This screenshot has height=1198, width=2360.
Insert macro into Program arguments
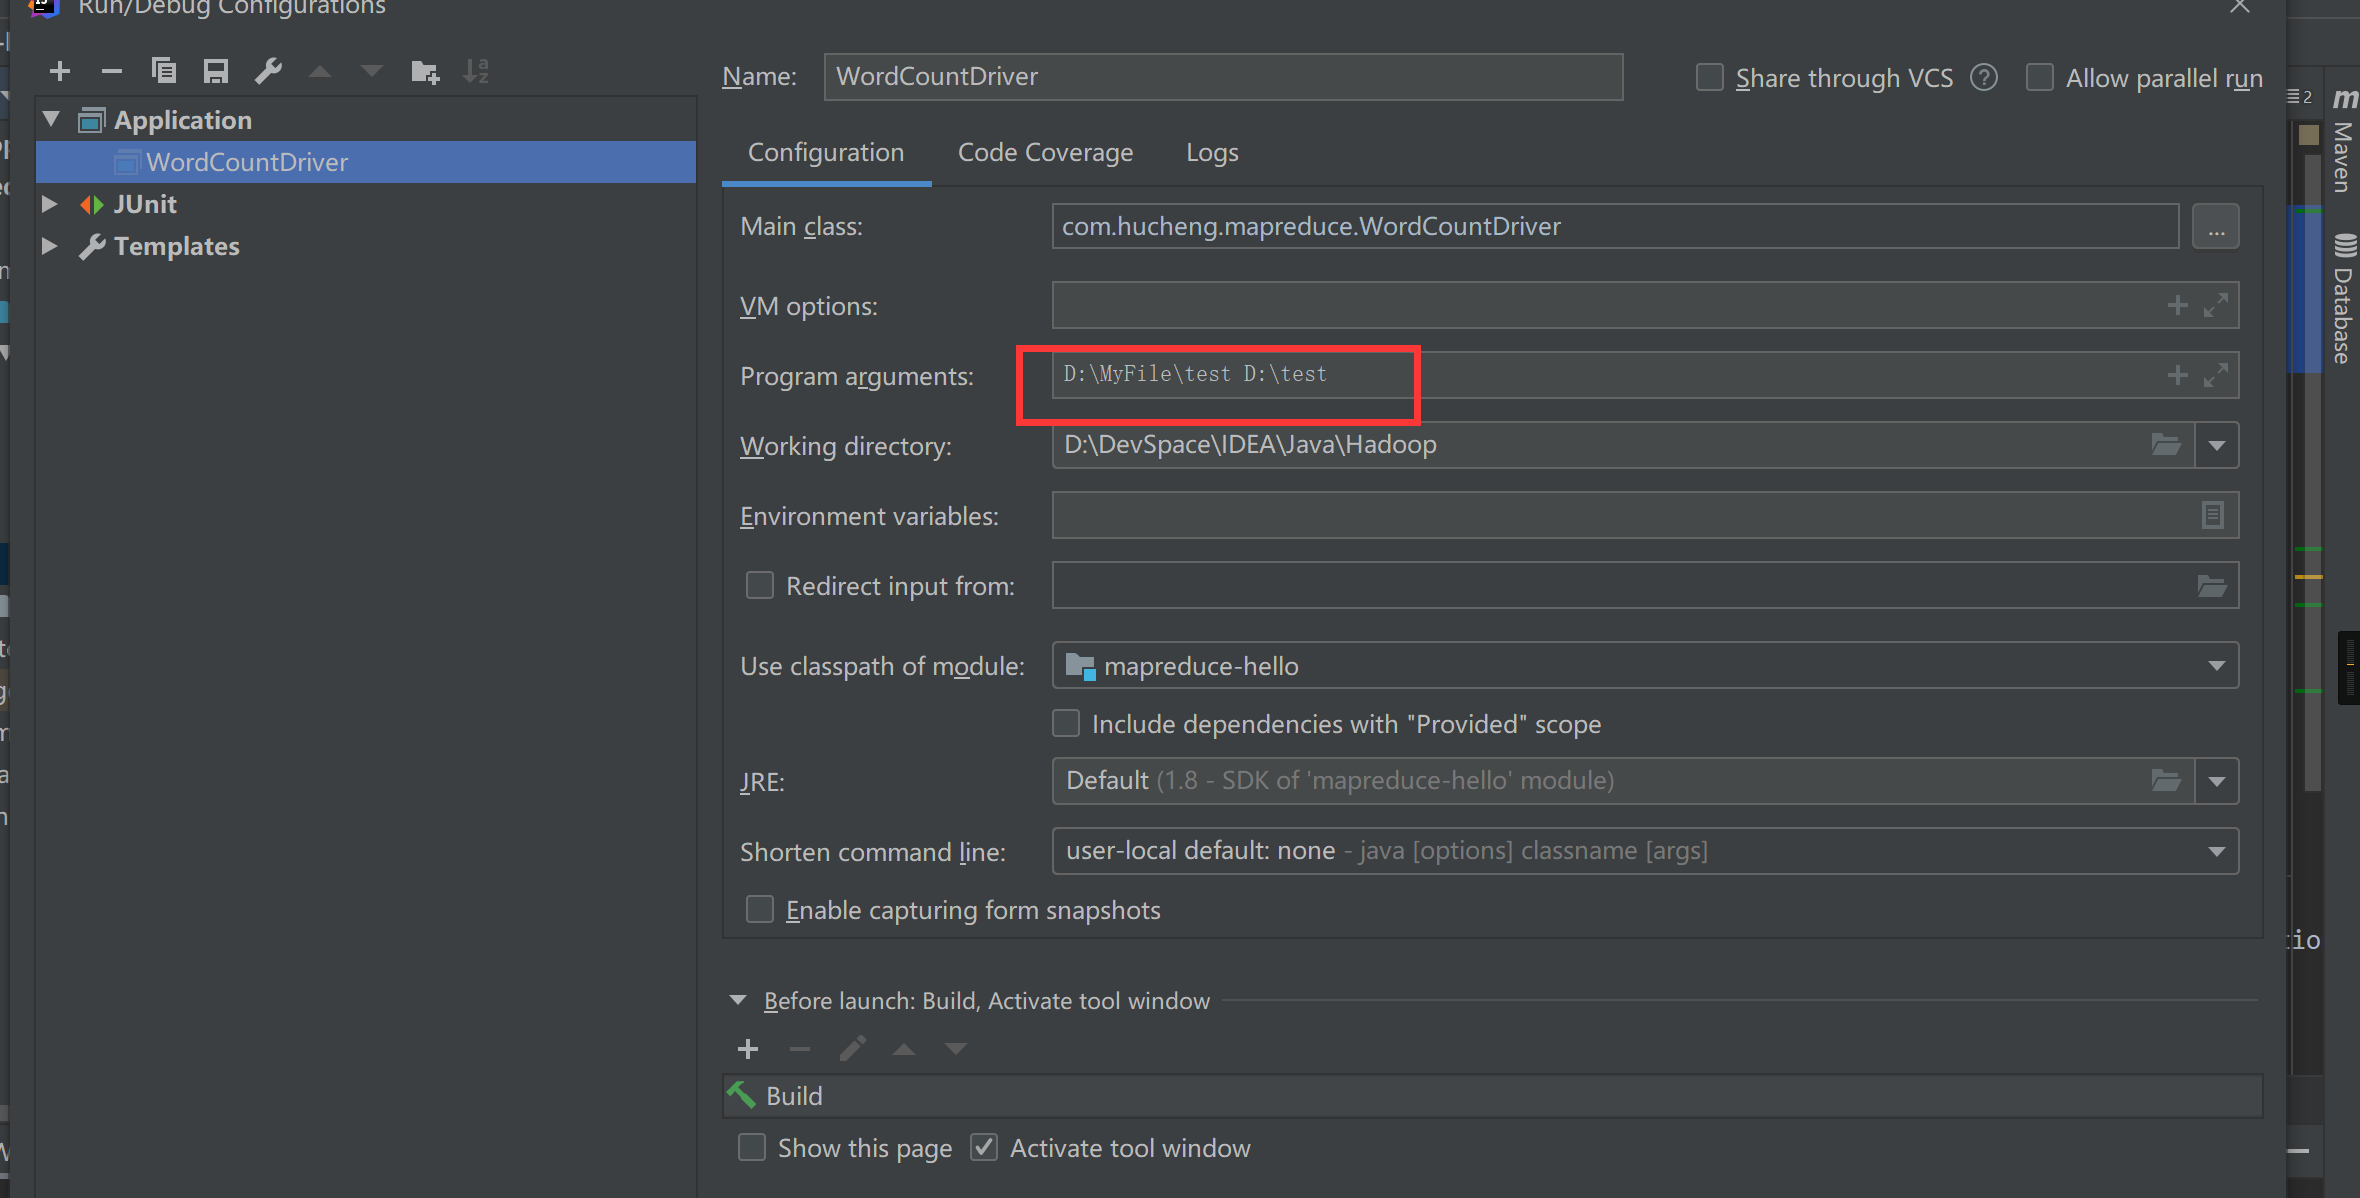pyautogui.click(x=2178, y=375)
